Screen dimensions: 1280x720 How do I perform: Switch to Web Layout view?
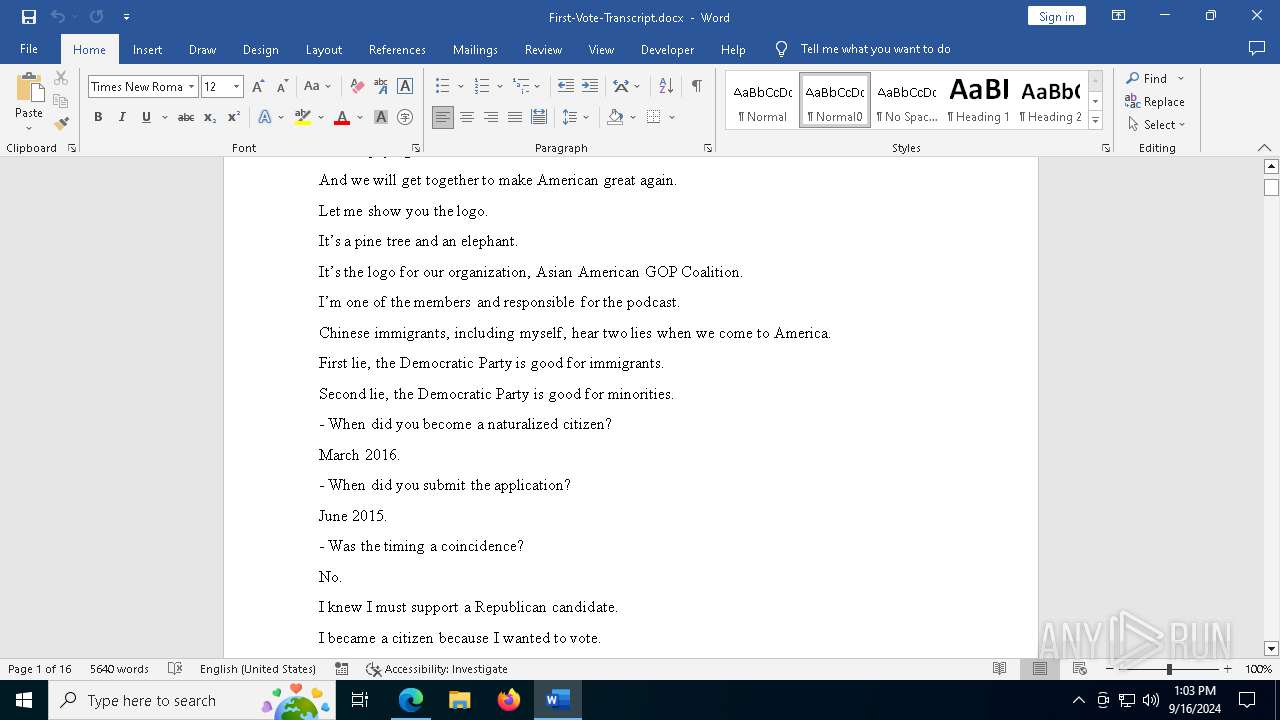[x=1080, y=669]
